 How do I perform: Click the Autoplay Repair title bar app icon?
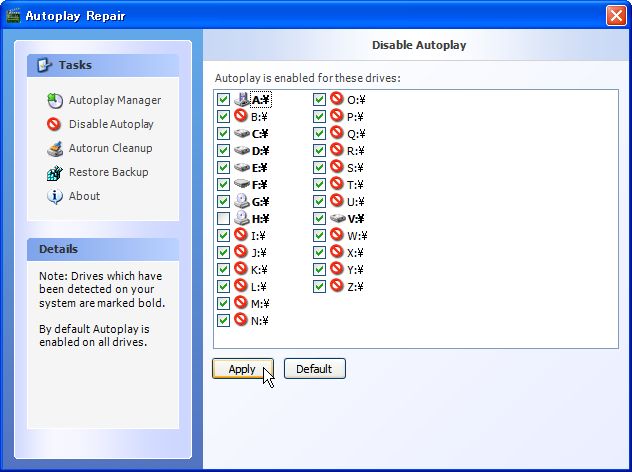coord(13,16)
